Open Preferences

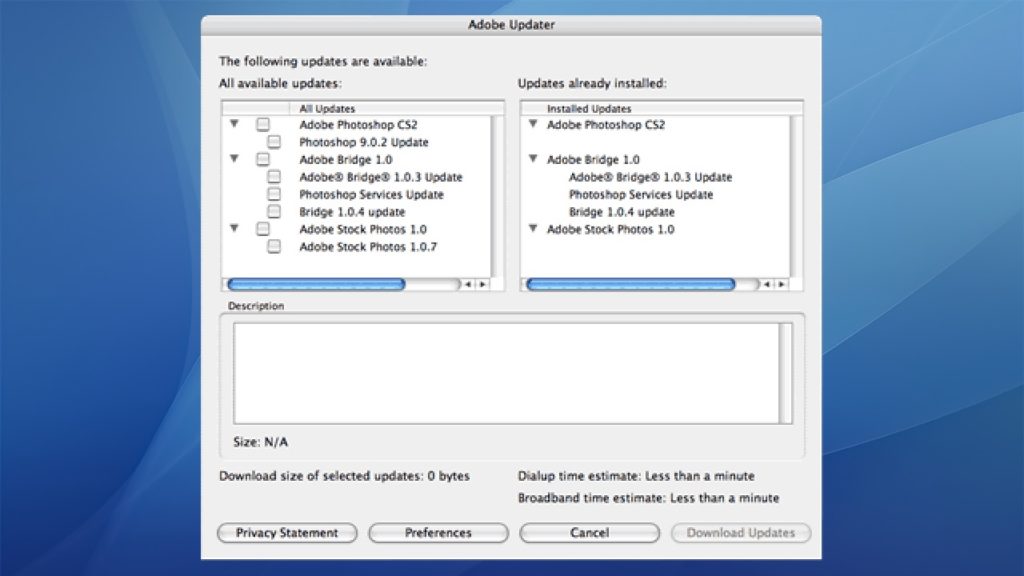coord(438,533)
